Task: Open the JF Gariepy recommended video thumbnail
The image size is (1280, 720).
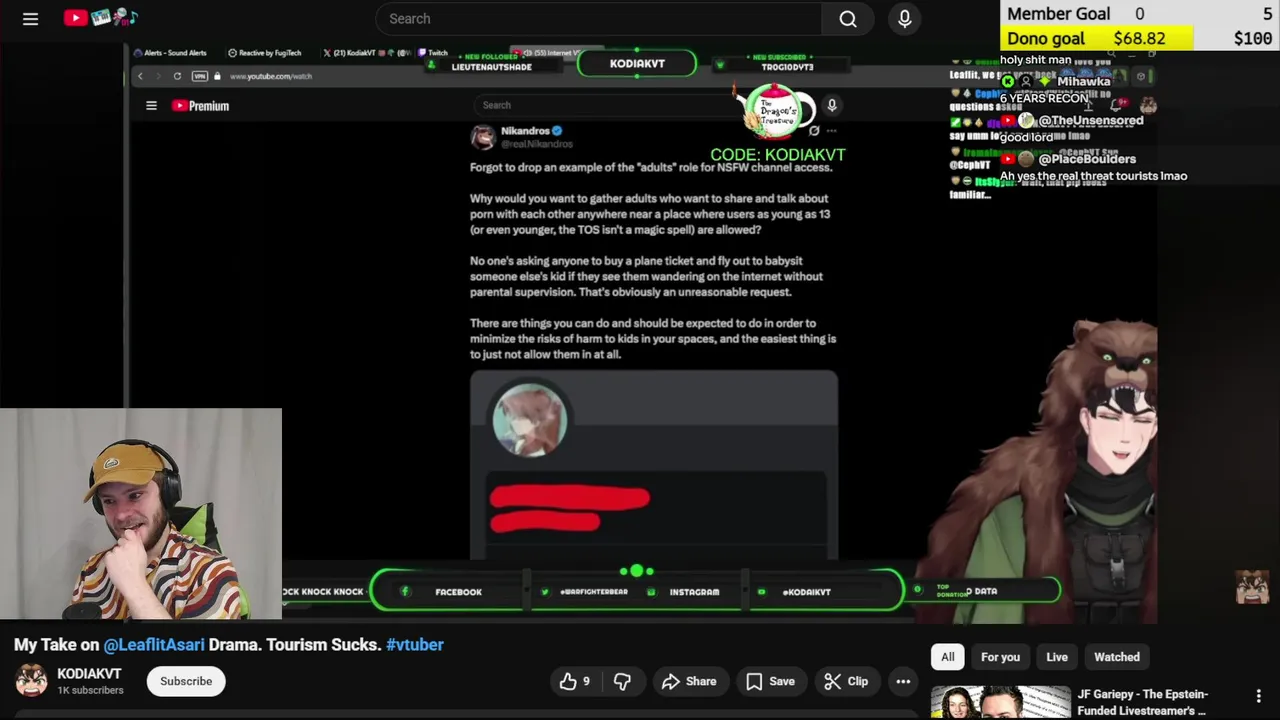Action: click(x=1000, y=702)
